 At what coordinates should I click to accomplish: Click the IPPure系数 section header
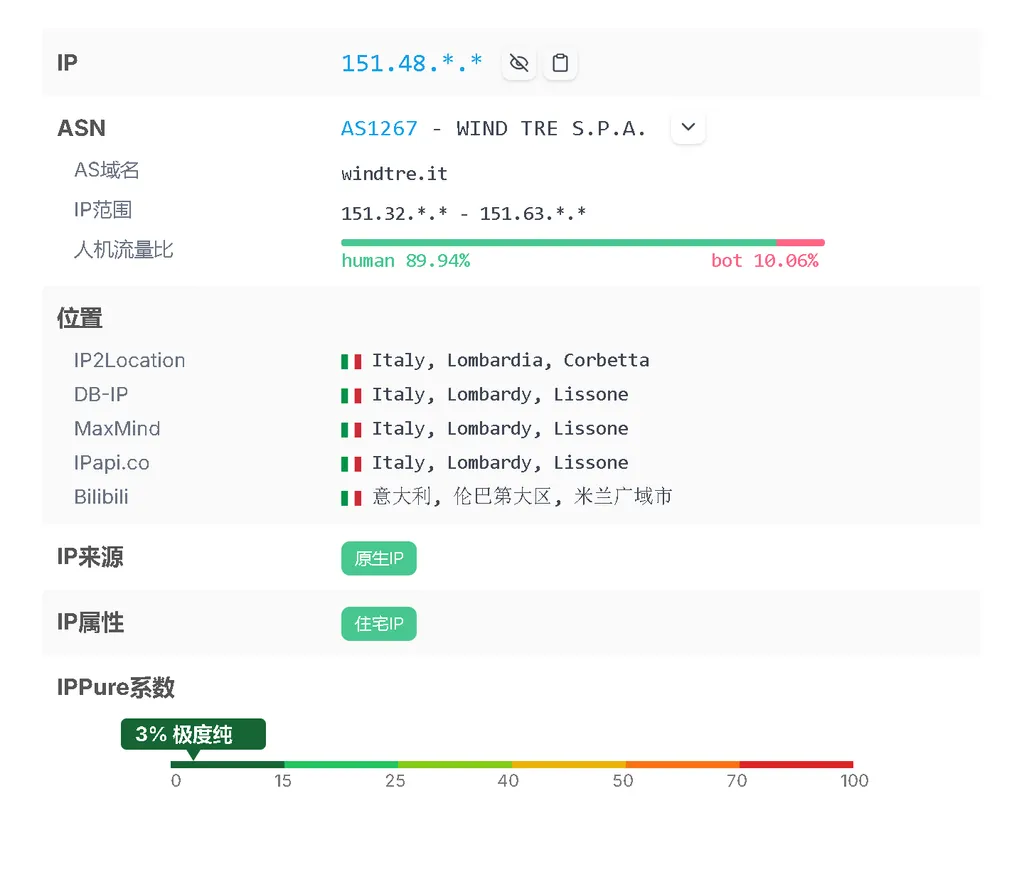click(115, 687)
